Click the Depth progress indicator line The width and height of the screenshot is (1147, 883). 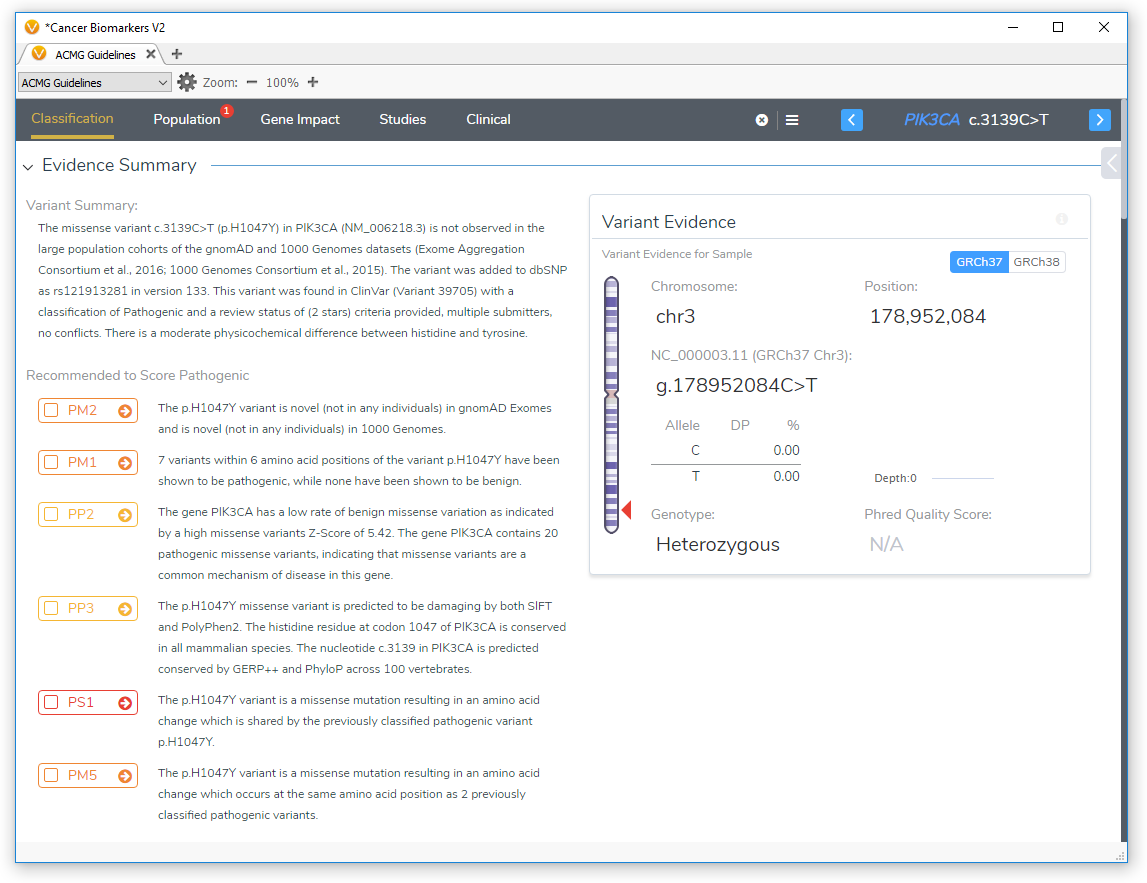(x=965, y=478)
